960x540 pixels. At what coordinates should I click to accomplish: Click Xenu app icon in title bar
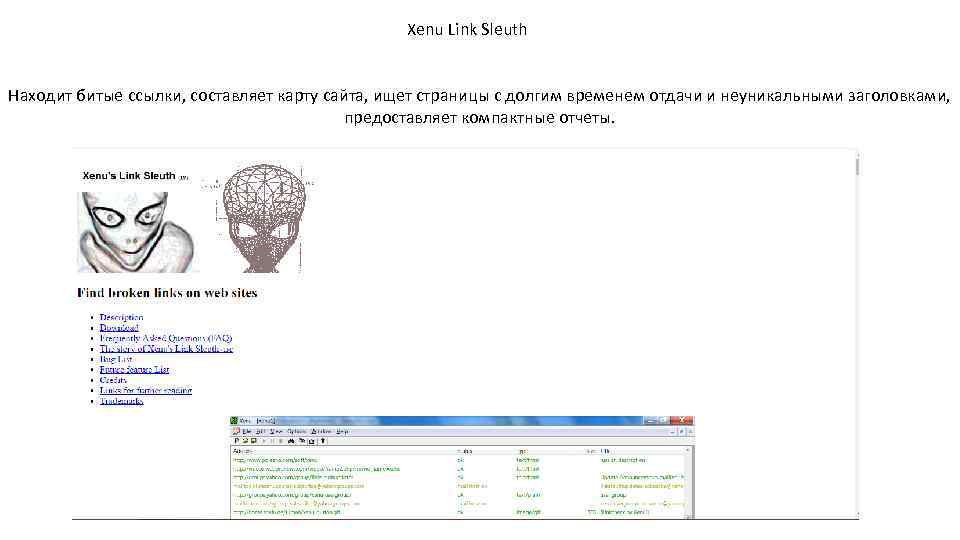234,421
